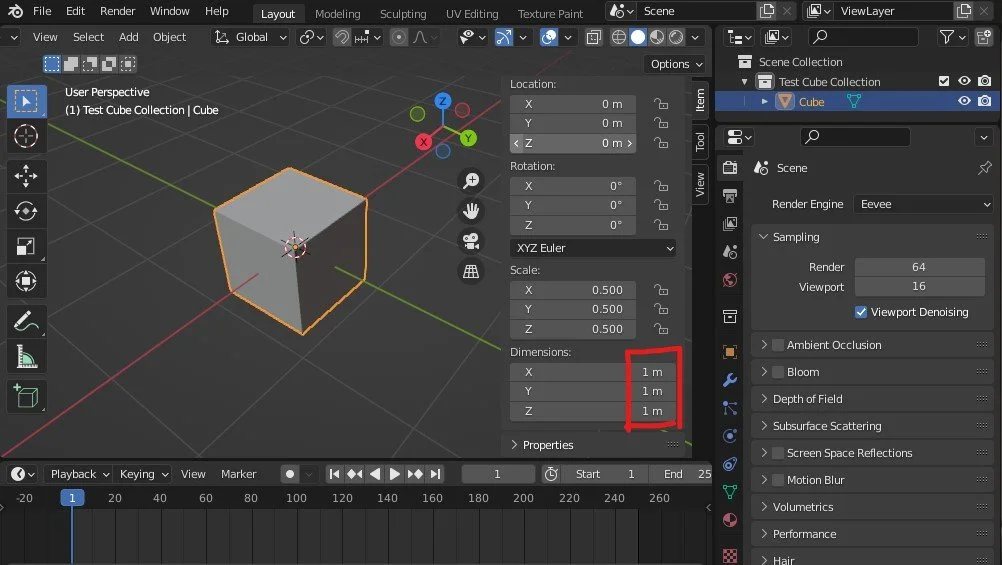Switch perspective/orthographic grid icon
The height and width of the screenshot is (565, 1002).
[471, 271]
